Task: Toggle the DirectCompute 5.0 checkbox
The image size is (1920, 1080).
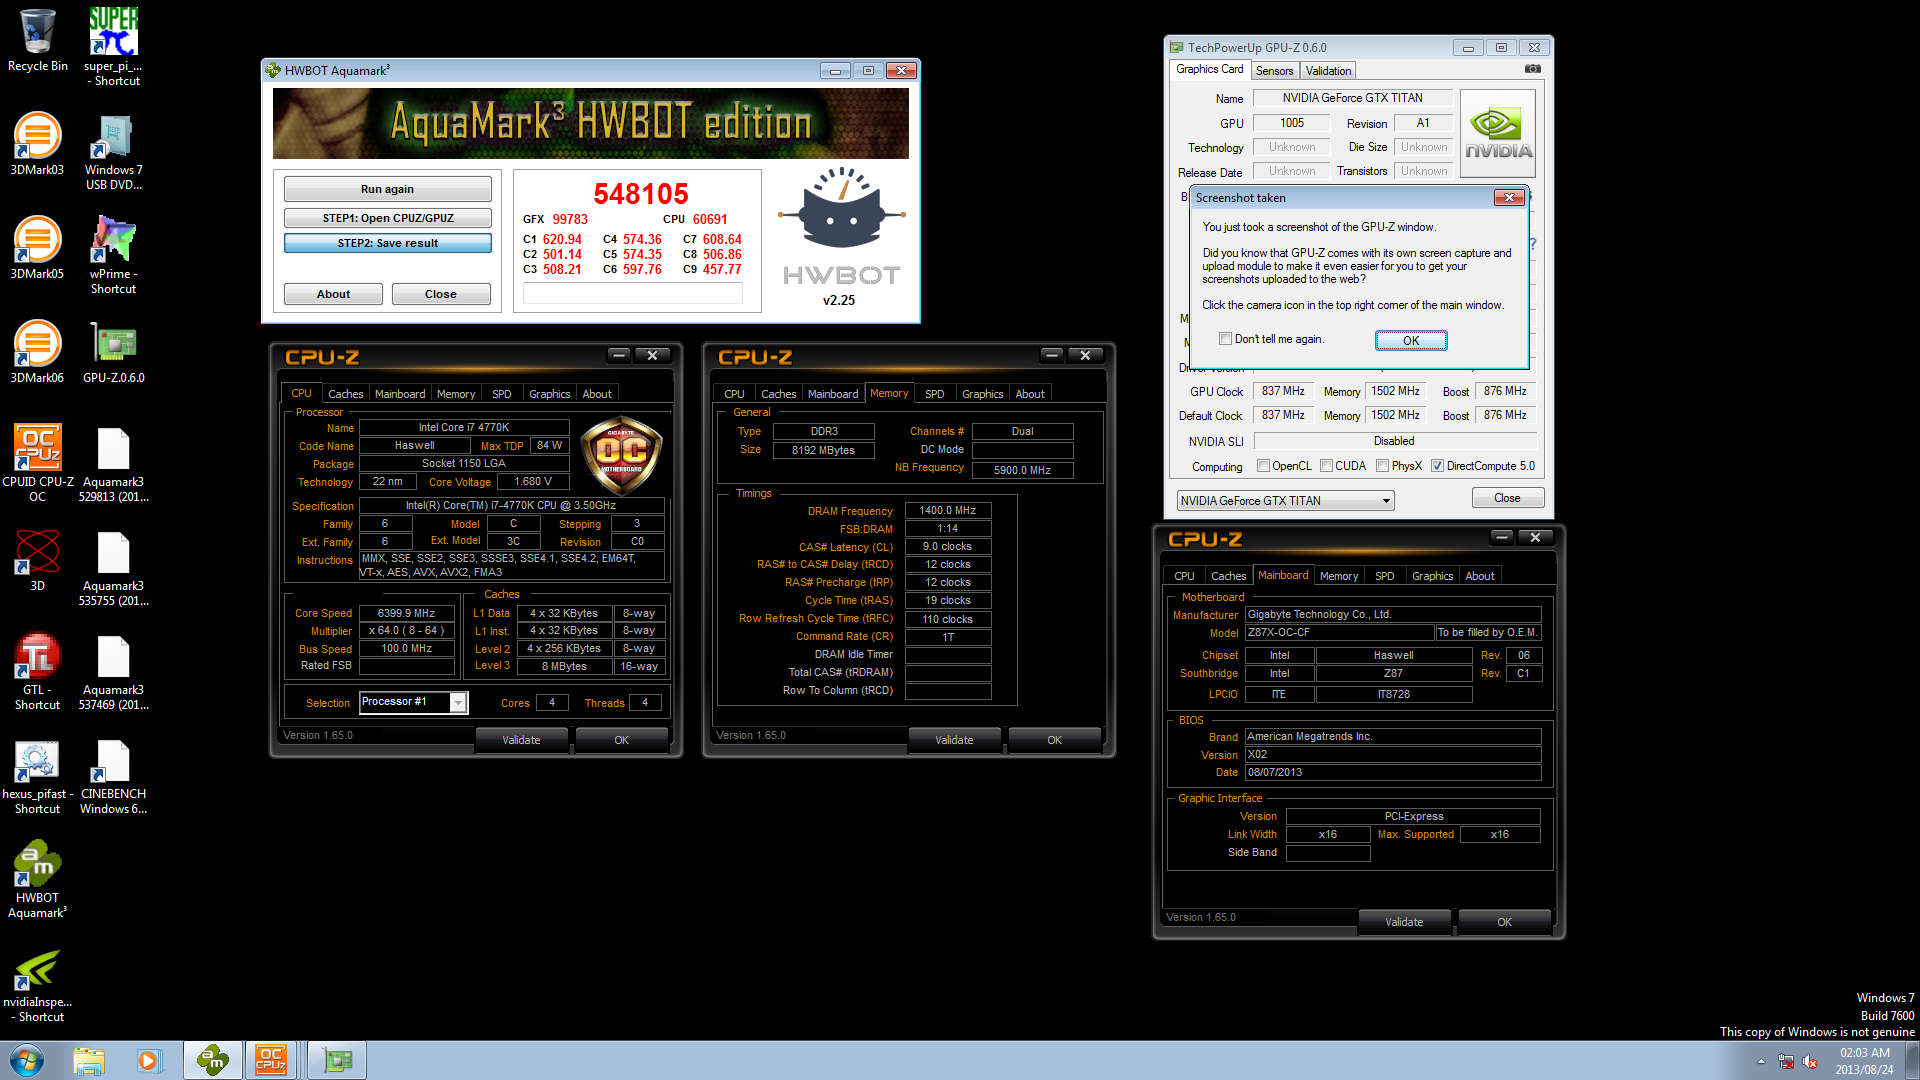Action: (1437, 466)
